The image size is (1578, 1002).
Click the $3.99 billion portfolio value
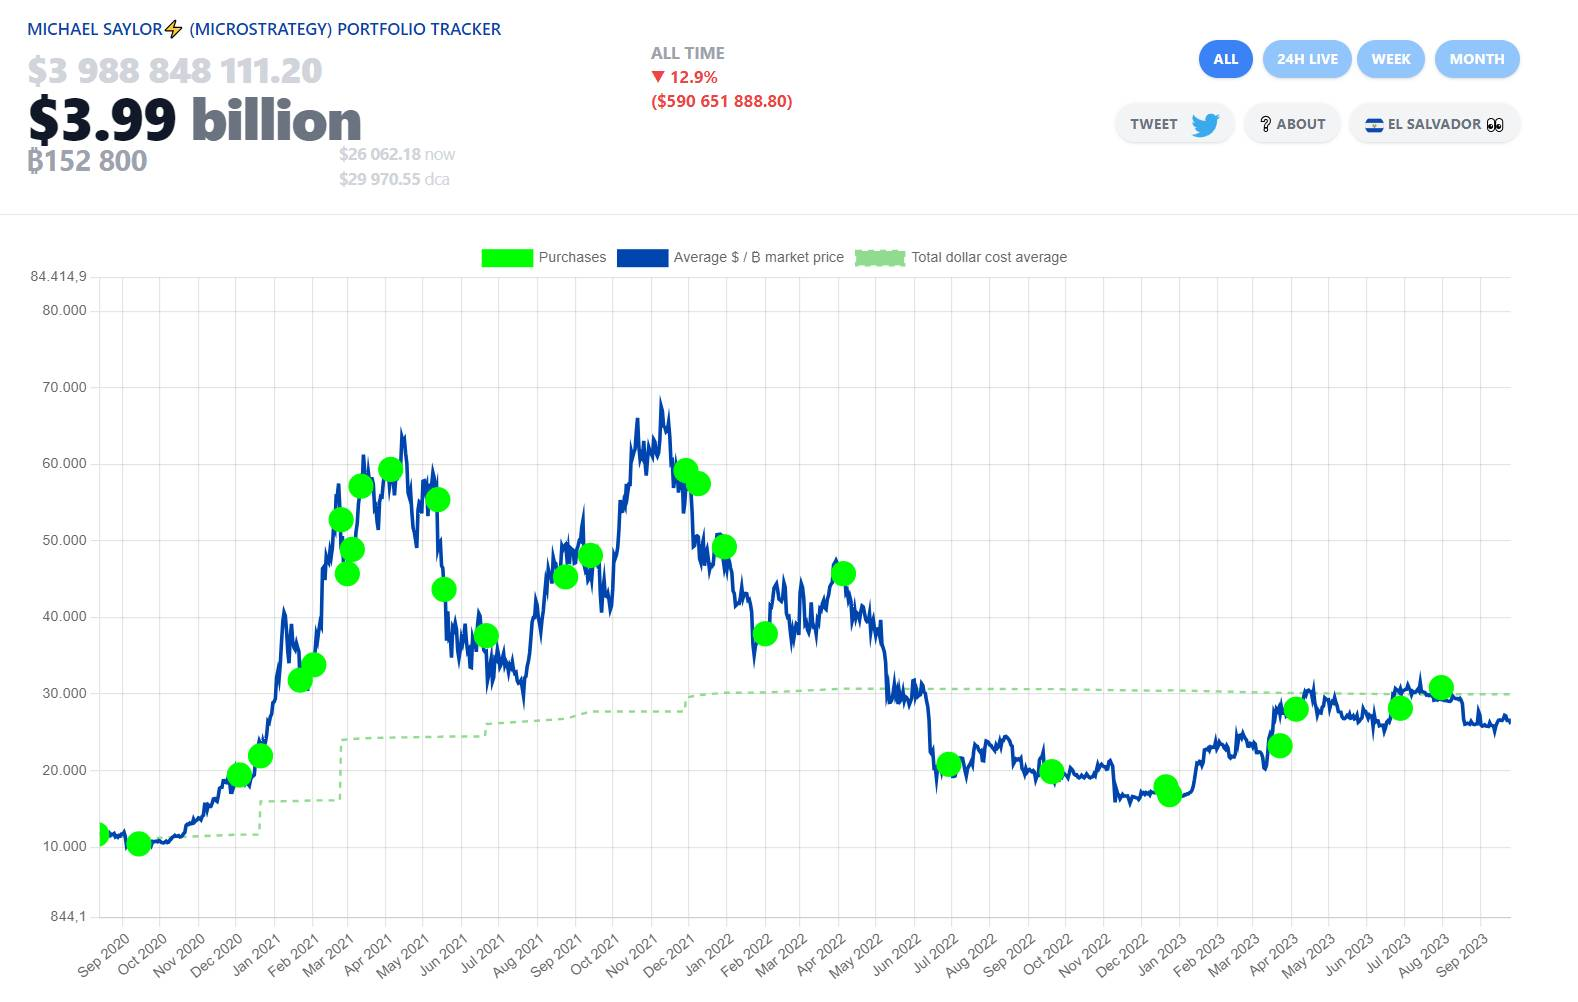click(195, 120)
